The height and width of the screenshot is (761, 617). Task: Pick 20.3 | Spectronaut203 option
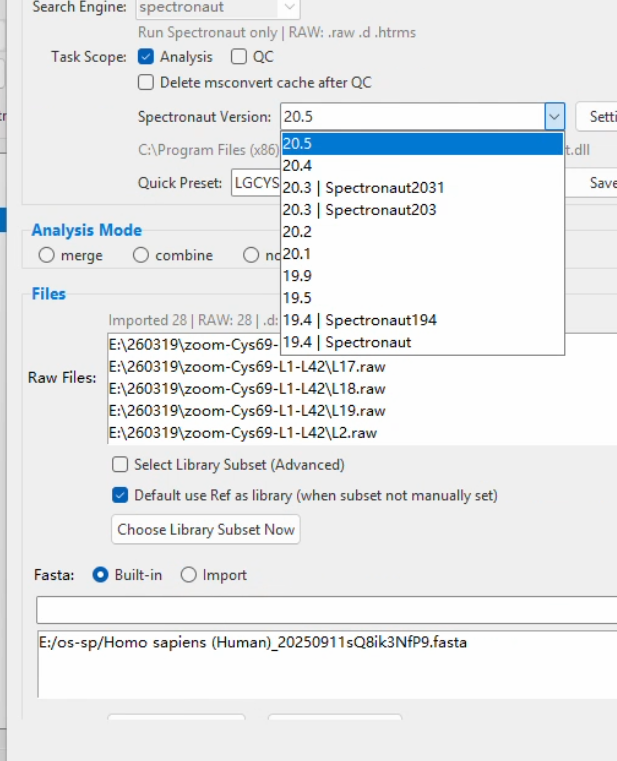422,210
